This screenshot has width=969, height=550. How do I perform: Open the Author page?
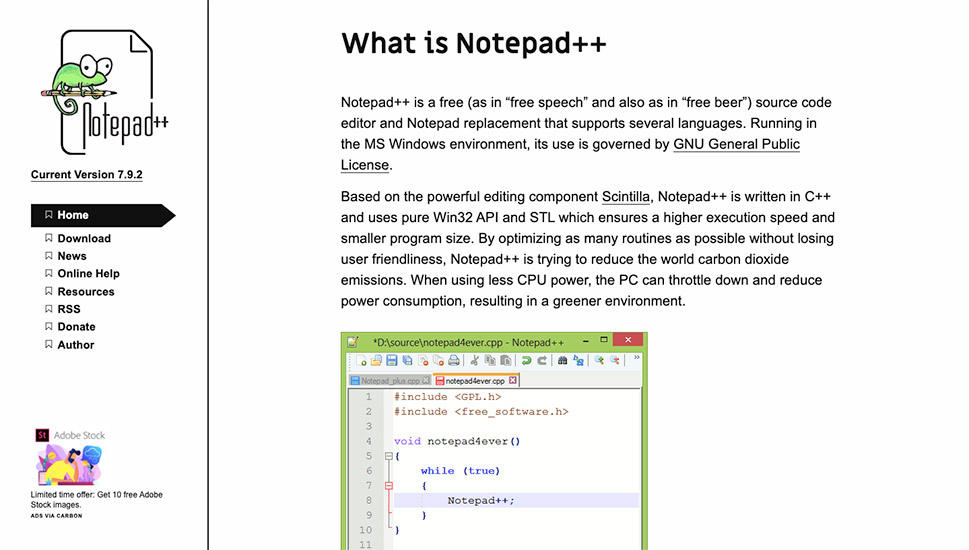(x=75, y=345)
